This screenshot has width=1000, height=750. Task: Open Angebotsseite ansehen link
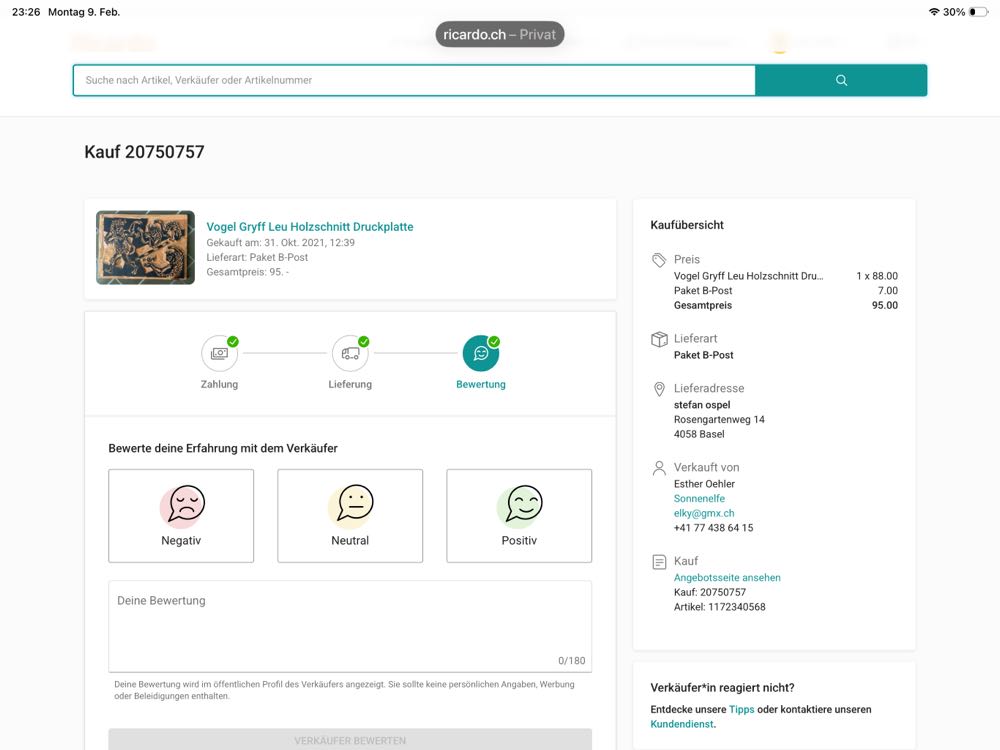click(727, 577)
